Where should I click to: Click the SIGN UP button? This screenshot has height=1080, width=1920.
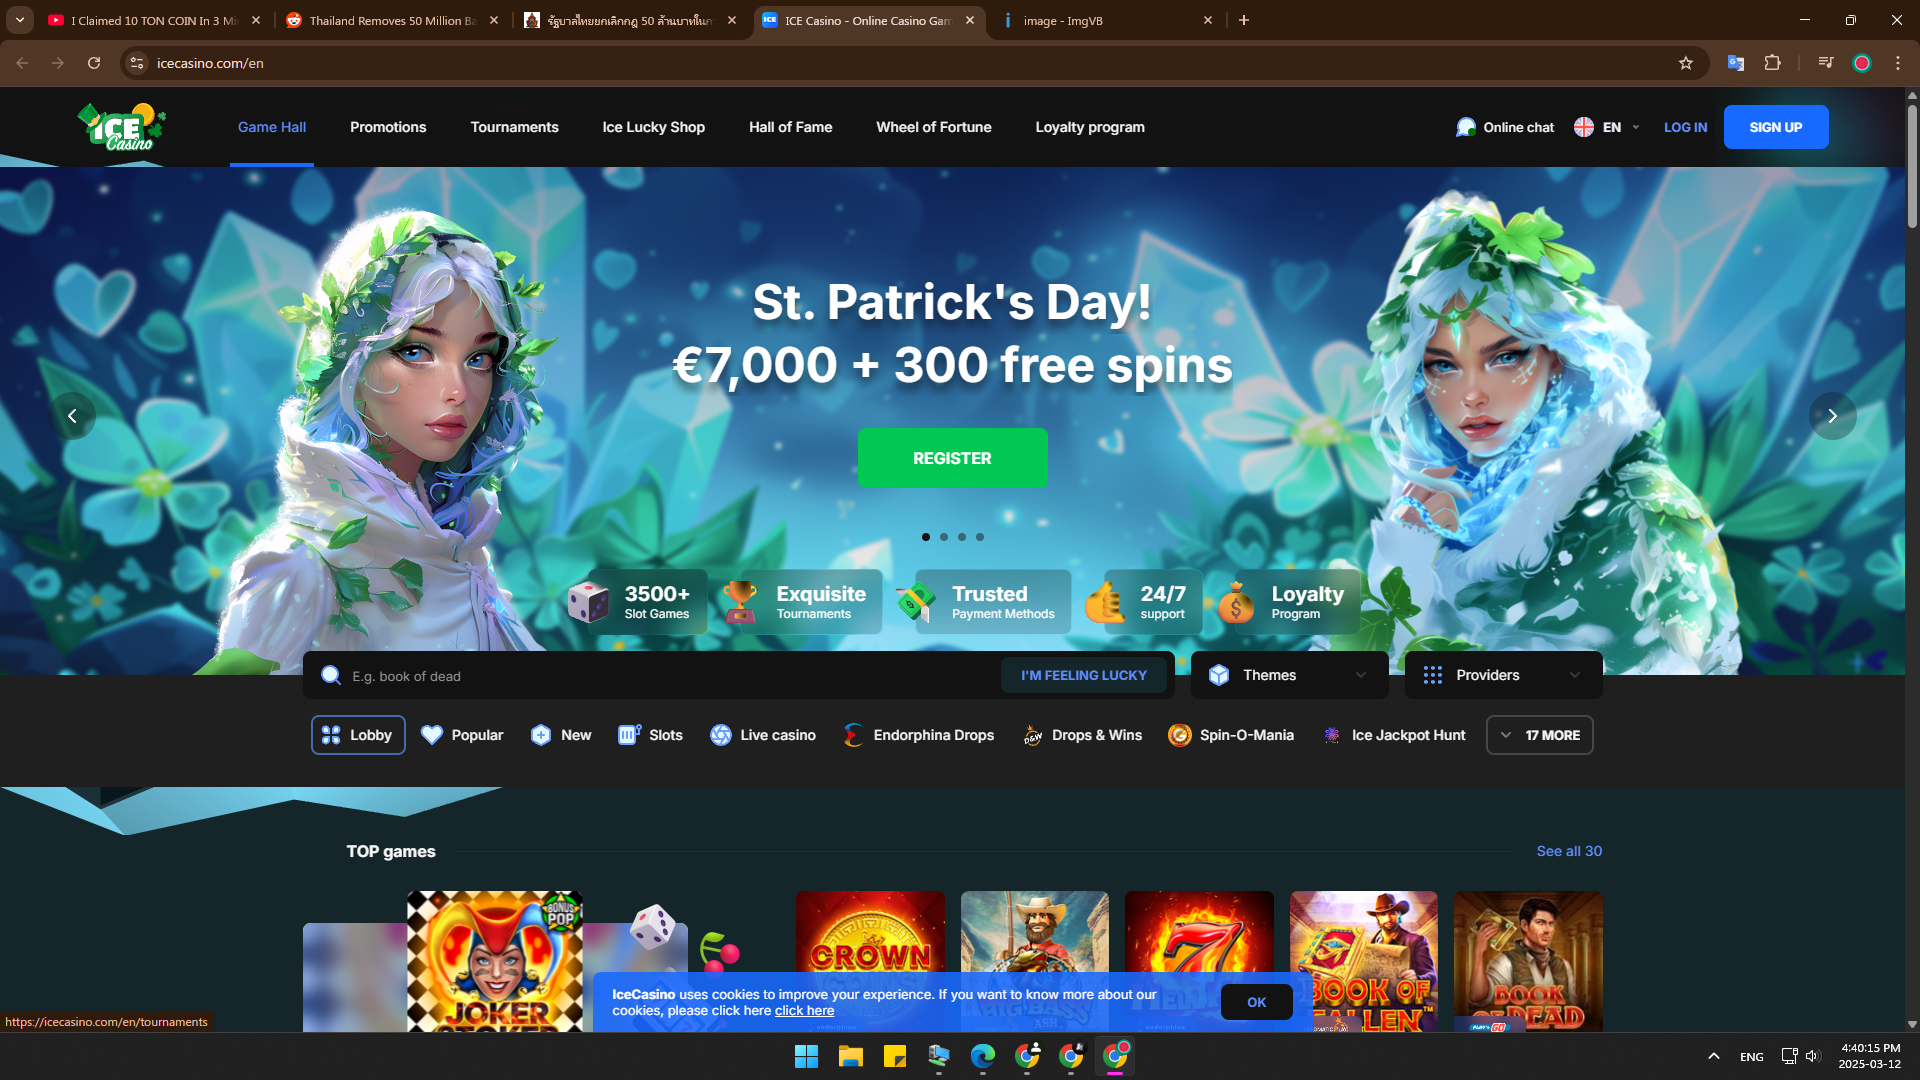coord(1776,127)
